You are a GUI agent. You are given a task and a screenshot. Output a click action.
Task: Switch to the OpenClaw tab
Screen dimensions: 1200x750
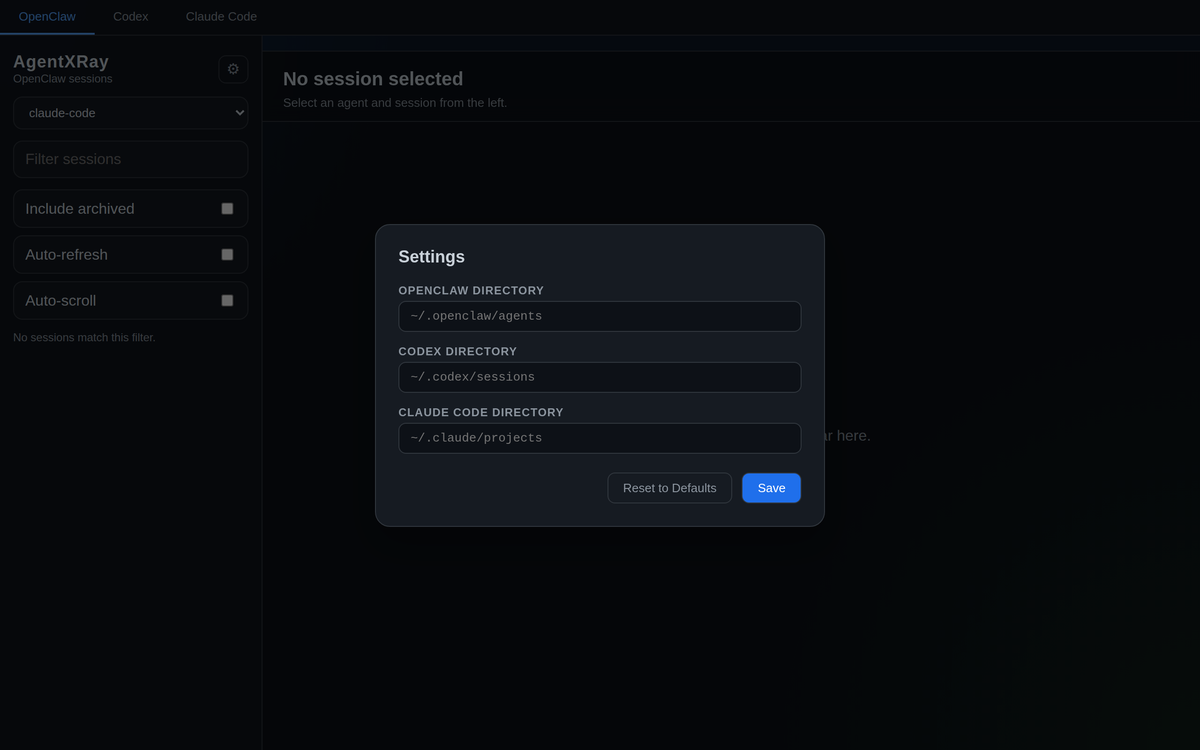[x=47, y=17]
